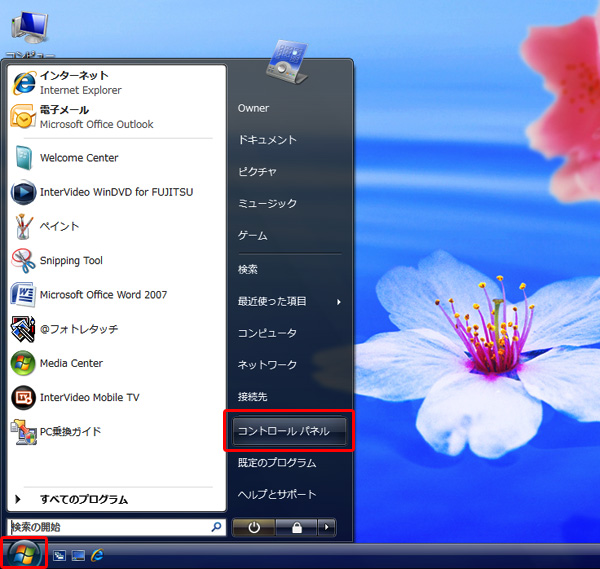Open コンピュータ in Start menu right pane

pos(267,333)
